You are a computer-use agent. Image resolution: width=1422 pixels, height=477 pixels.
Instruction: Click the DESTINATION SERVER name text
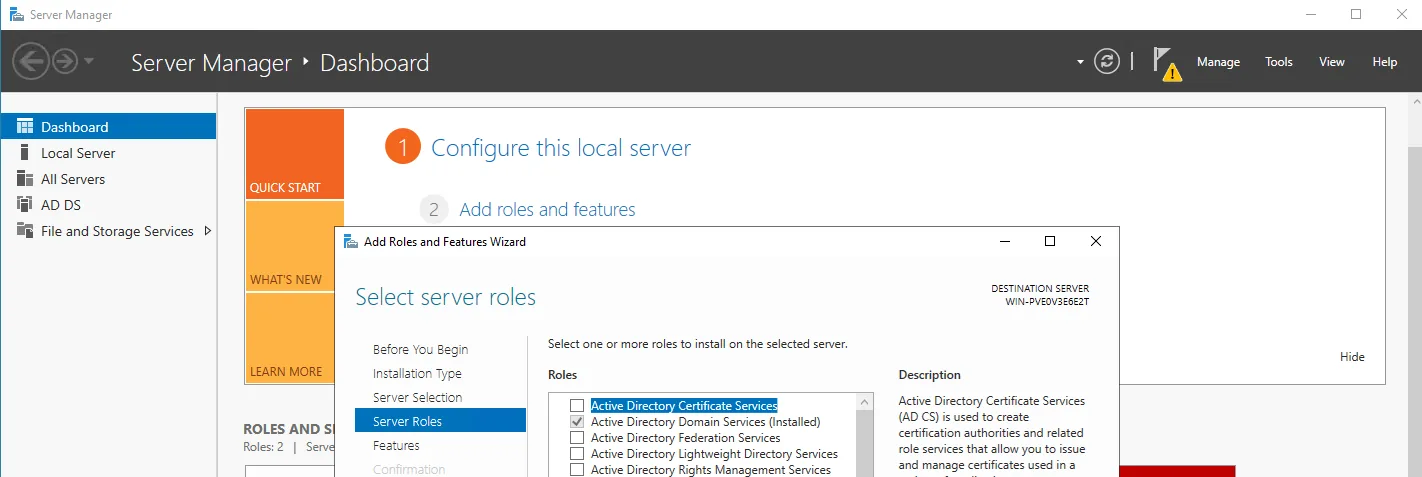coord(1047,302)
